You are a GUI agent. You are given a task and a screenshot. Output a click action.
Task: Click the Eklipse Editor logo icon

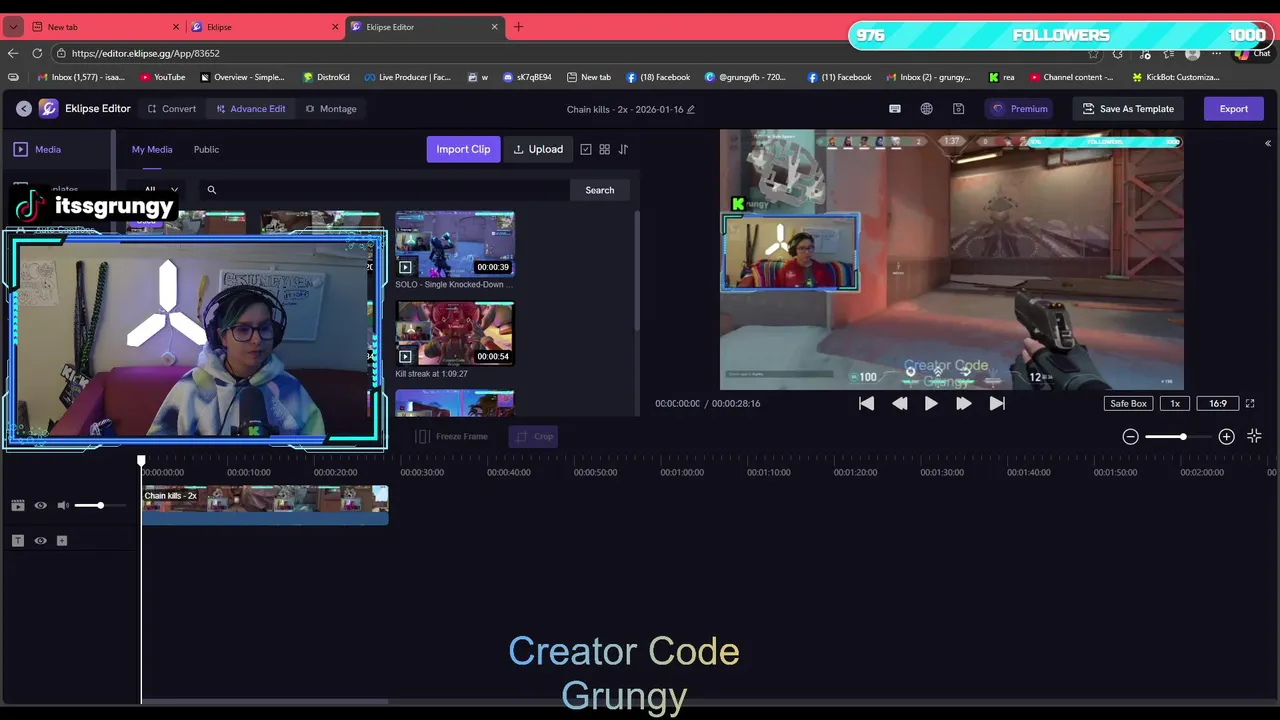48,109
